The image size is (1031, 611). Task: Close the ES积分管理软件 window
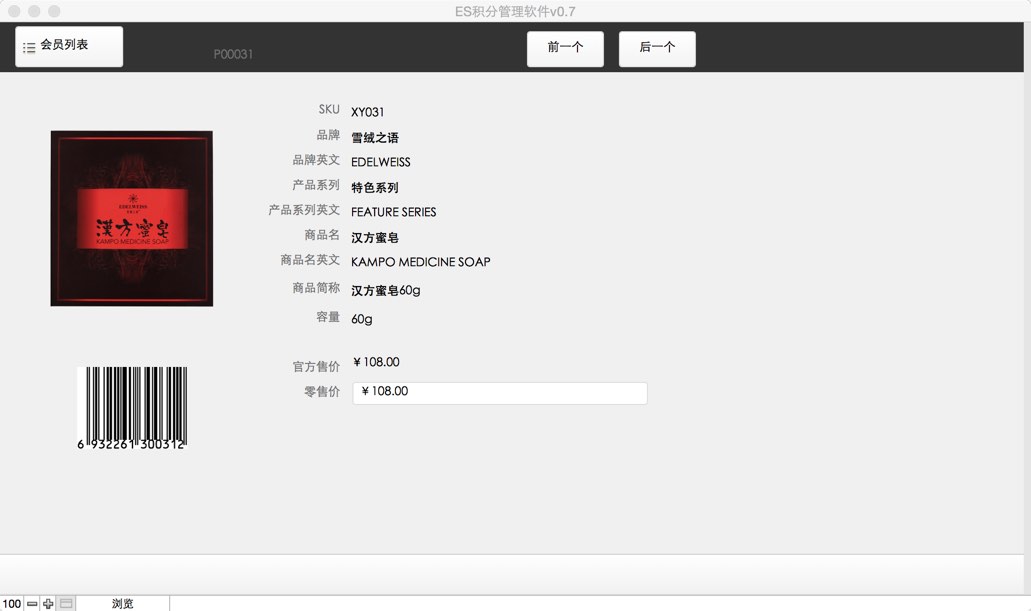pyautogui.click(x=14, y=11)
